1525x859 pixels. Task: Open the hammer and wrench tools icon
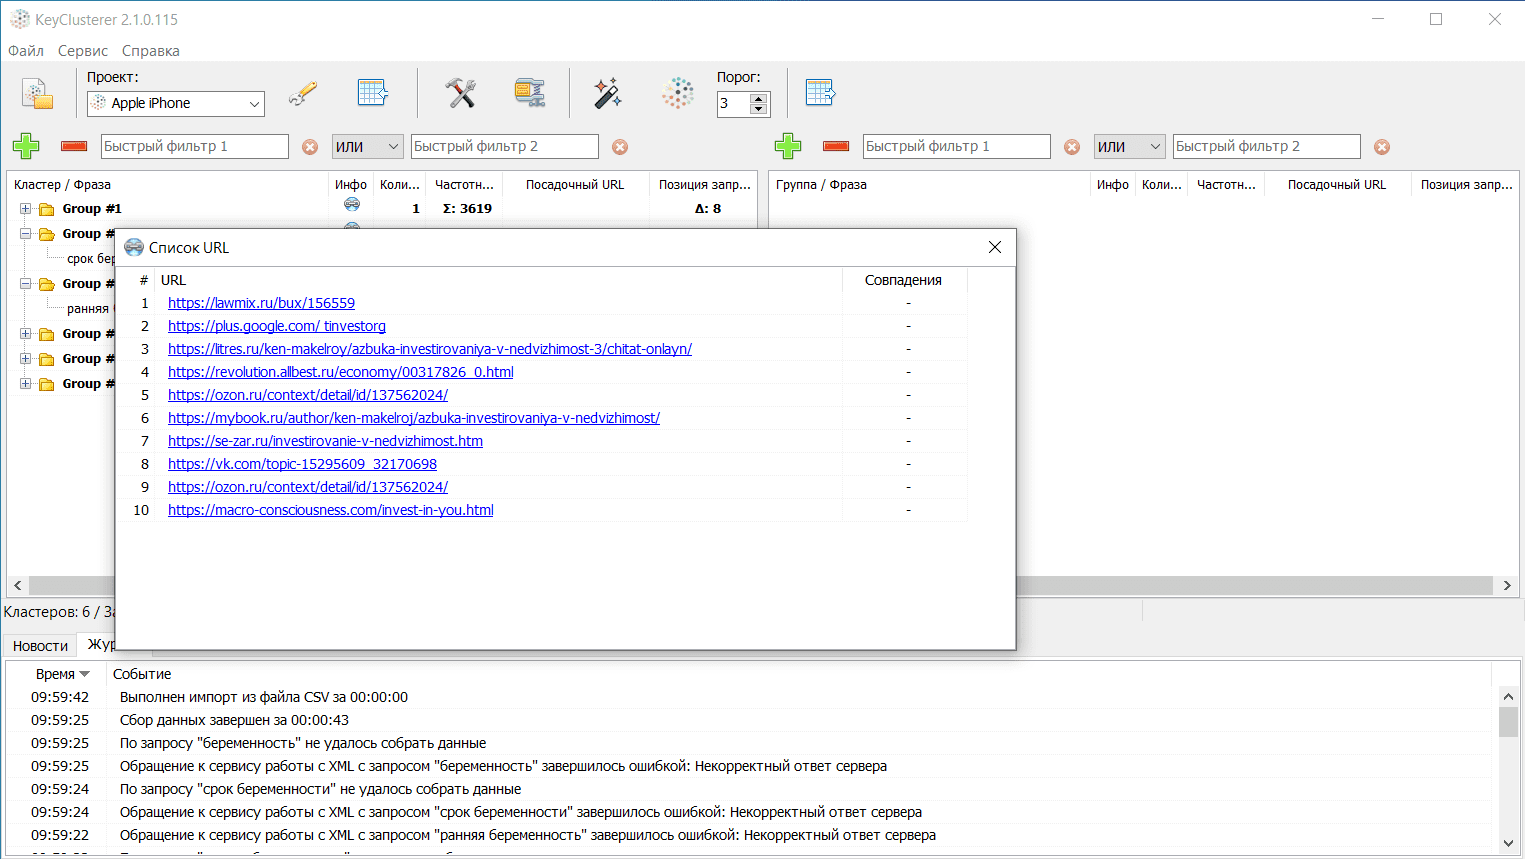(461, 93)
